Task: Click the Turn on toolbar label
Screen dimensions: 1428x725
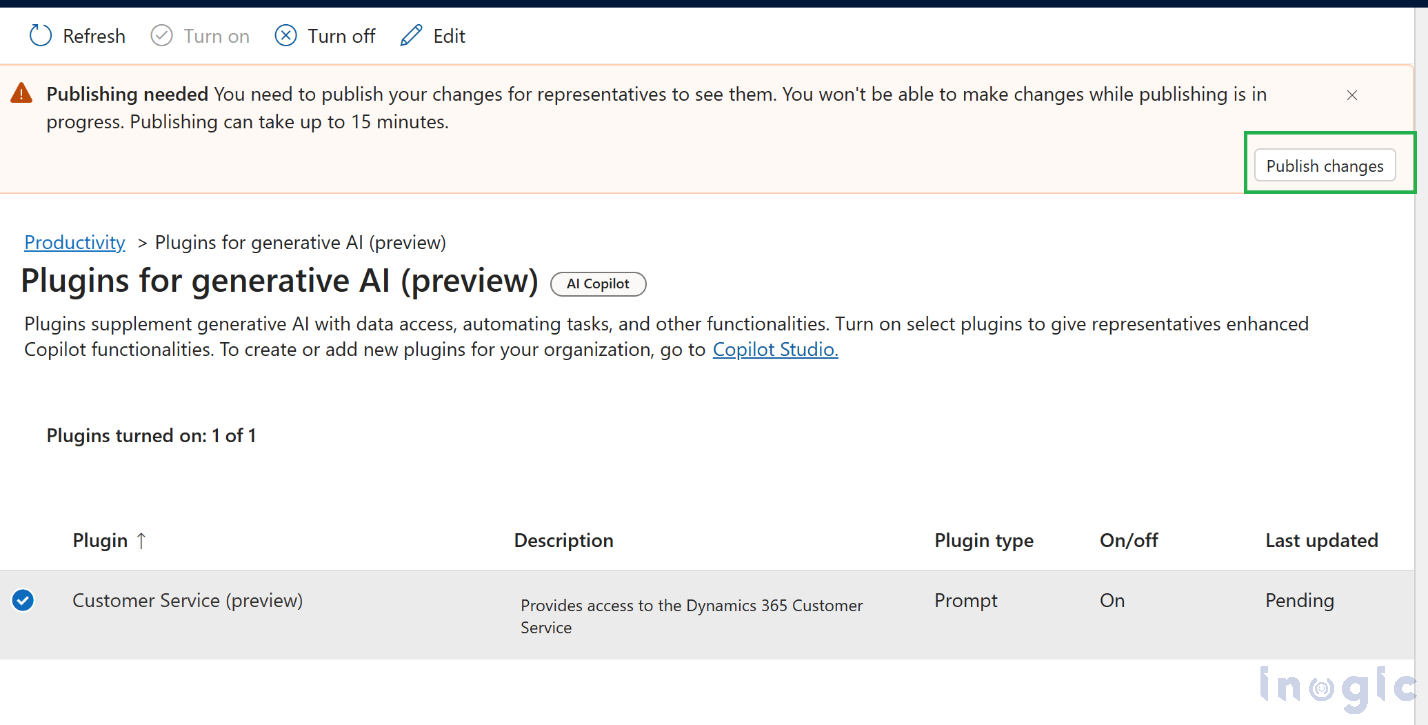Action: 217,36
